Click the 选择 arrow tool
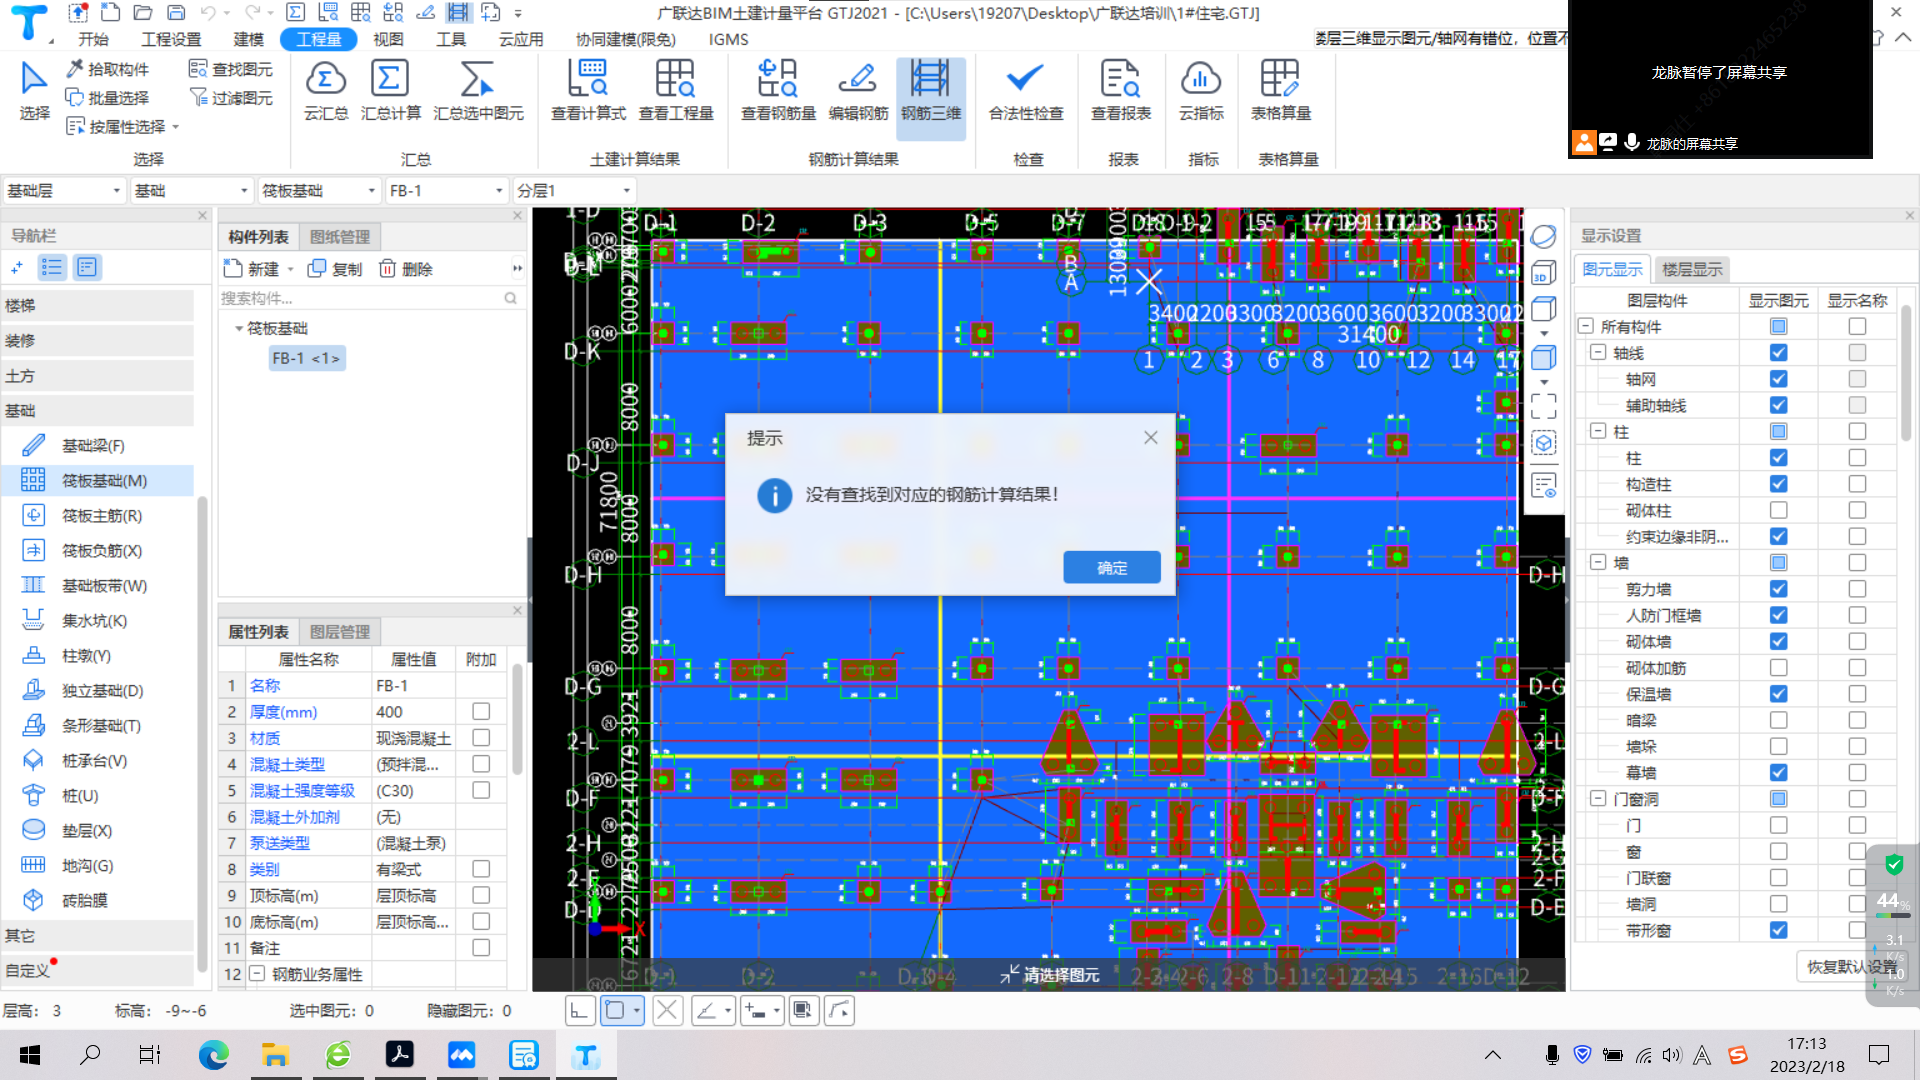Viewport: 1920px width, 1080px height. click(34, 90)
